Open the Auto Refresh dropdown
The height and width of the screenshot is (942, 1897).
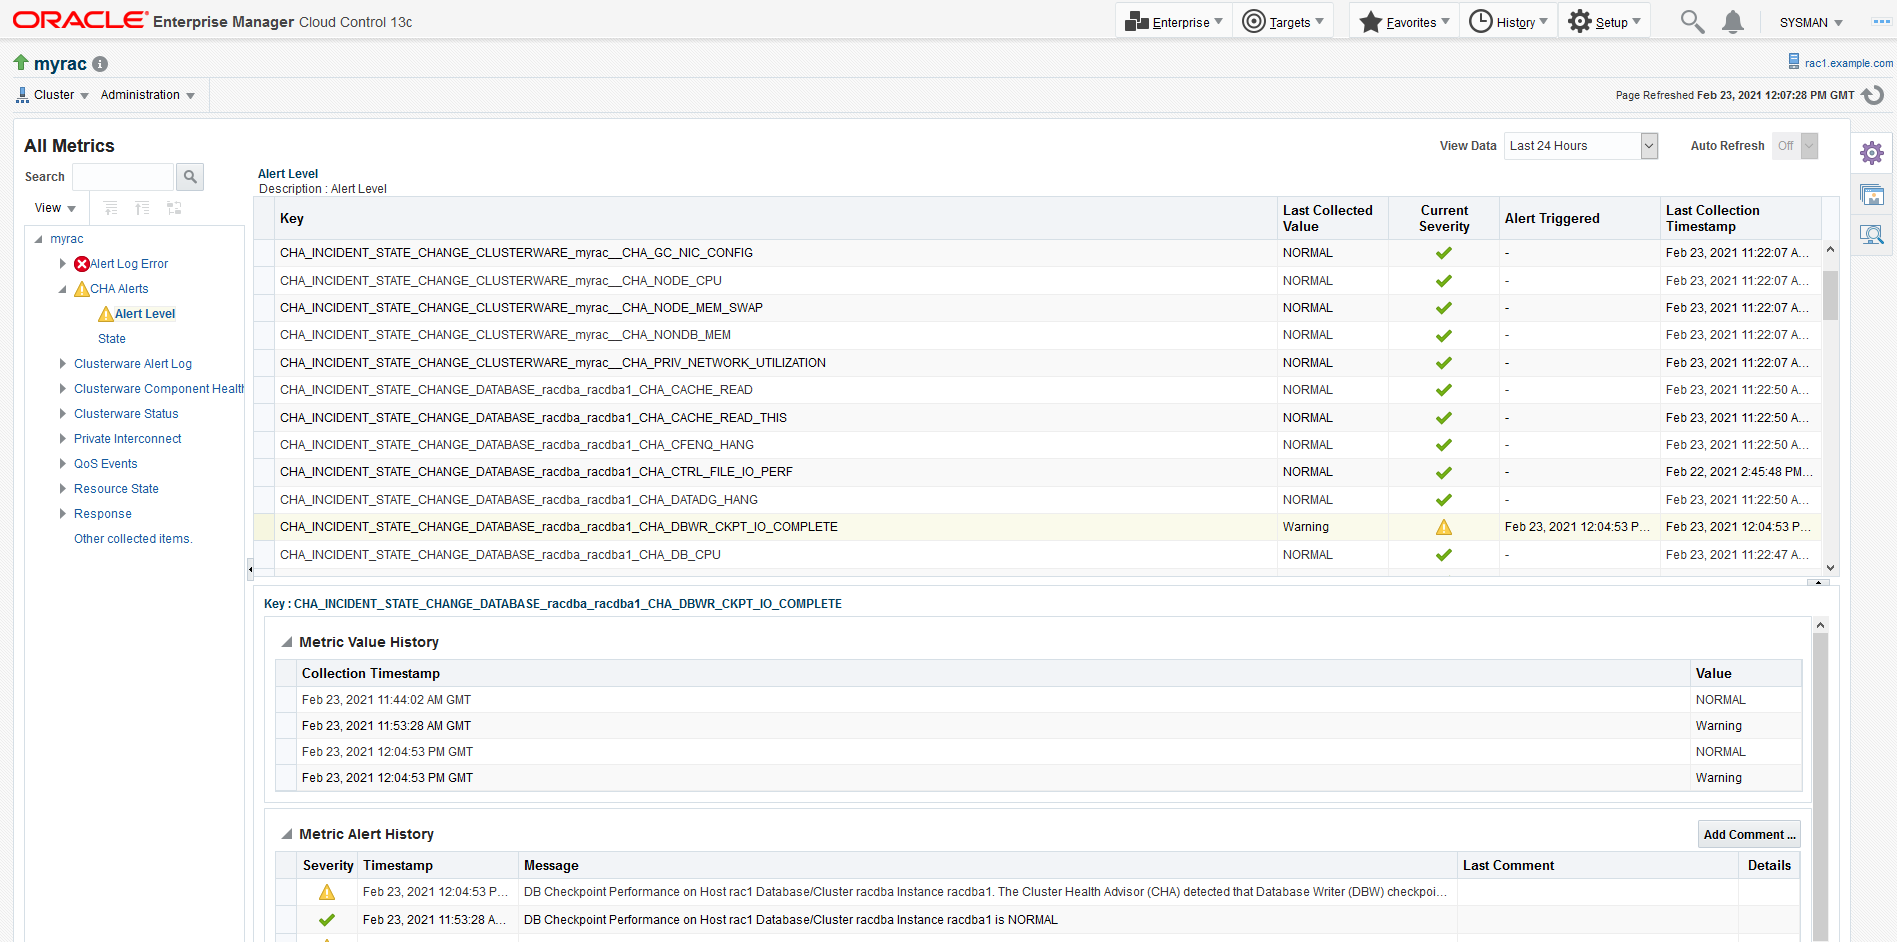(x=1795, y=146)
